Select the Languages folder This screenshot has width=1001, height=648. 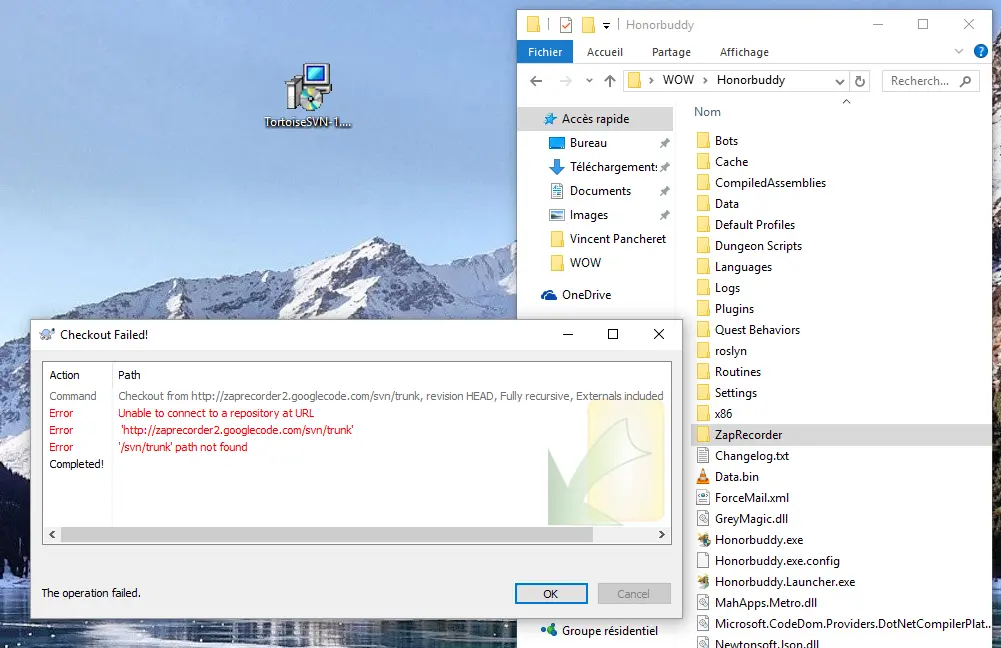pos(743,267)
